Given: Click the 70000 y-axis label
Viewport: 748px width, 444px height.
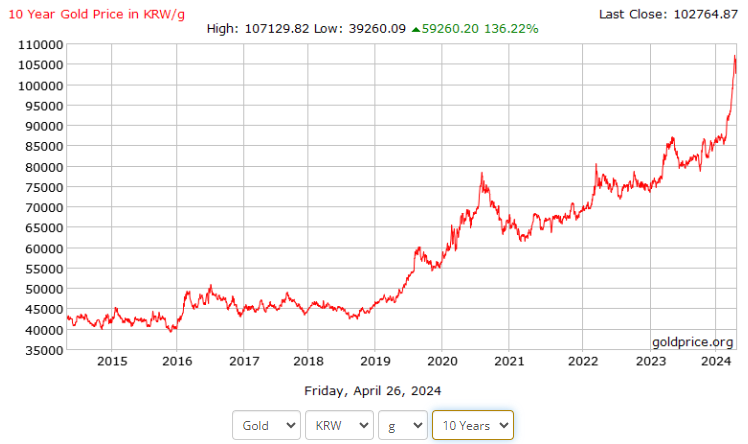Looking at the screenshot, I should click(x=44, y=208).
